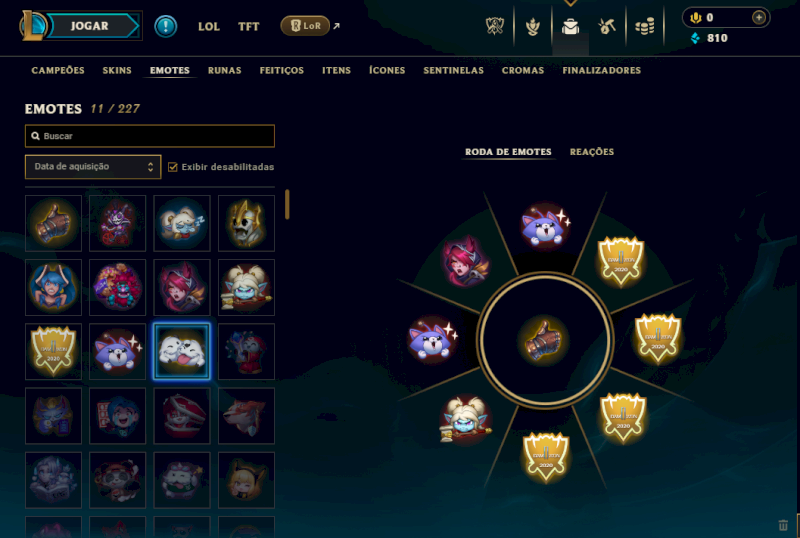This screenshot has width=800, height=538.
Task: Click the Jogar play button
Action: point(89,26)
